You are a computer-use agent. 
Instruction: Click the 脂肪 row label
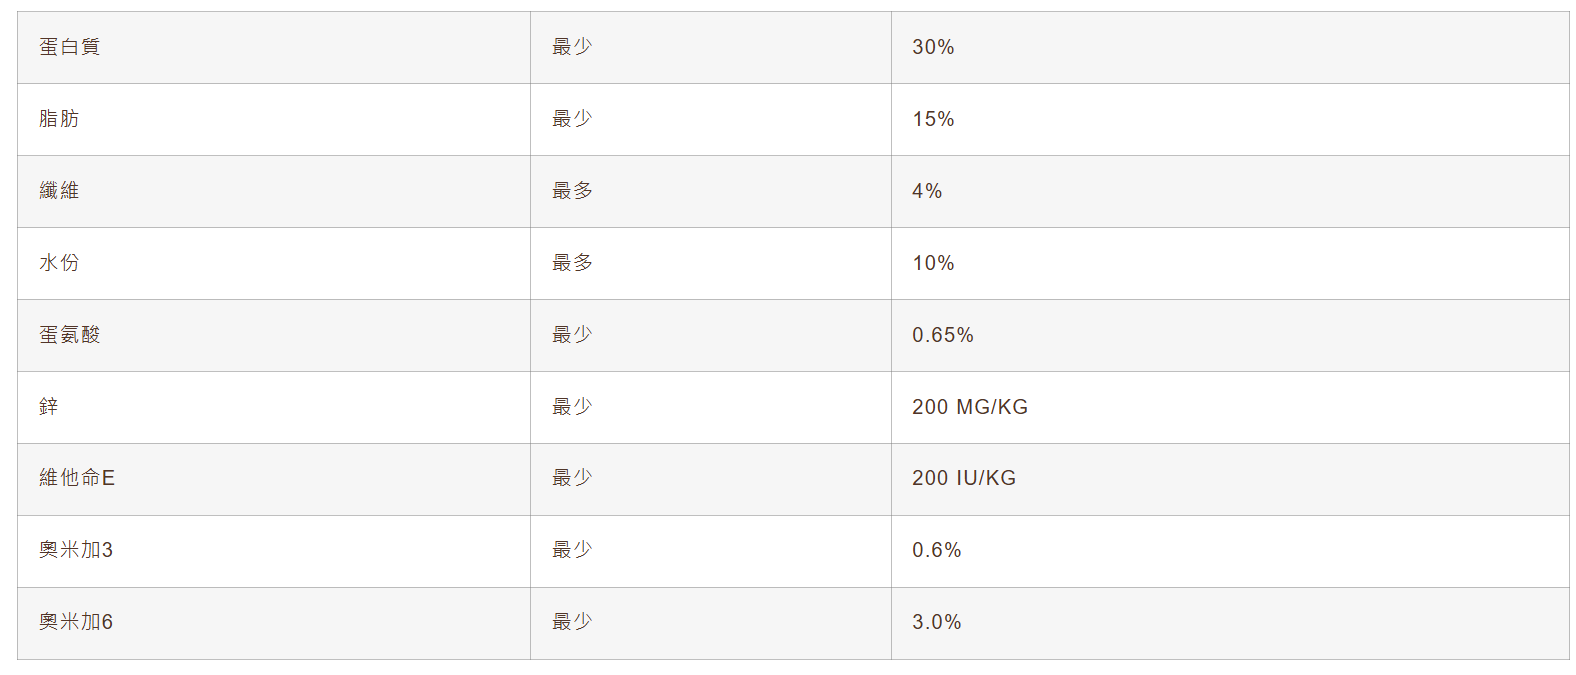(x=59, y=119)
